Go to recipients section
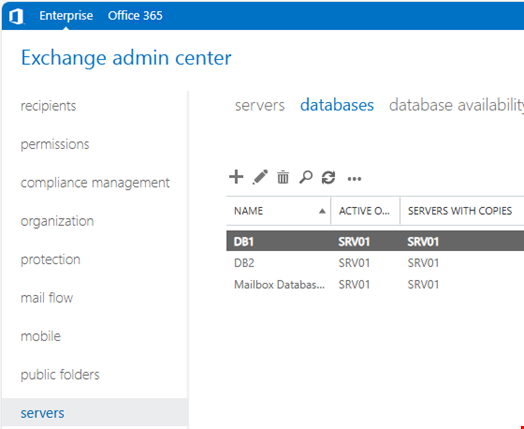The width and height of the screenshot is (524, 429). pyautogui.click(x=48, y=106)
